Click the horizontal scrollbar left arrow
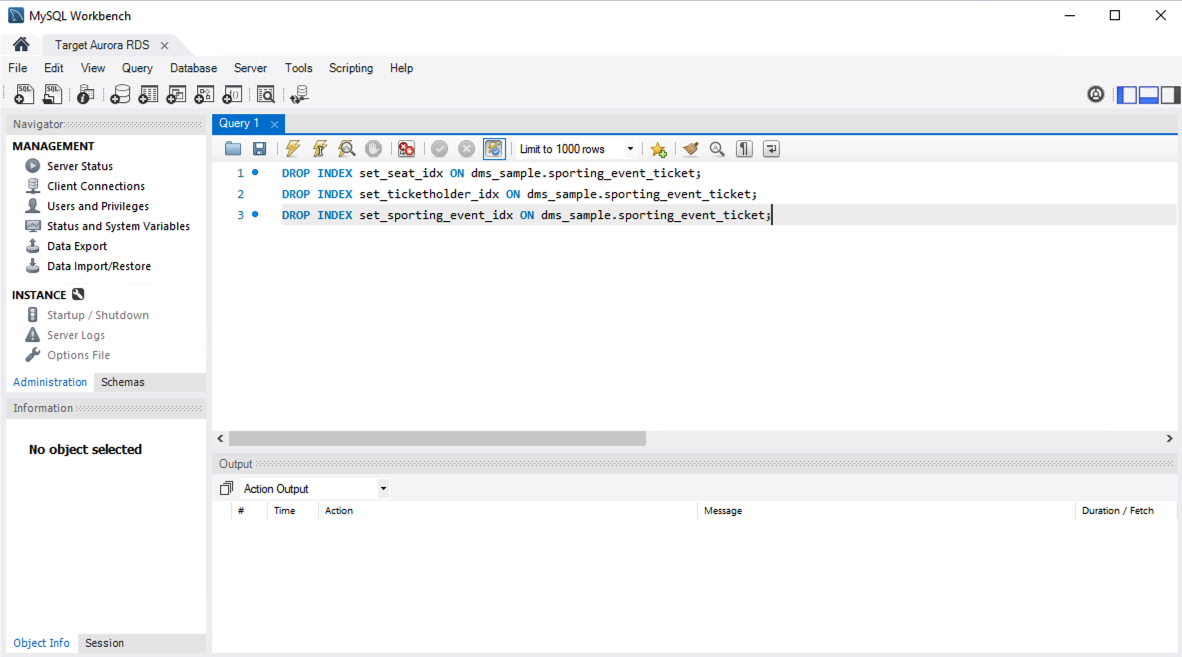Image resolution: width=1182 pixels, height=657 pixels. click(x=220, y=439)
